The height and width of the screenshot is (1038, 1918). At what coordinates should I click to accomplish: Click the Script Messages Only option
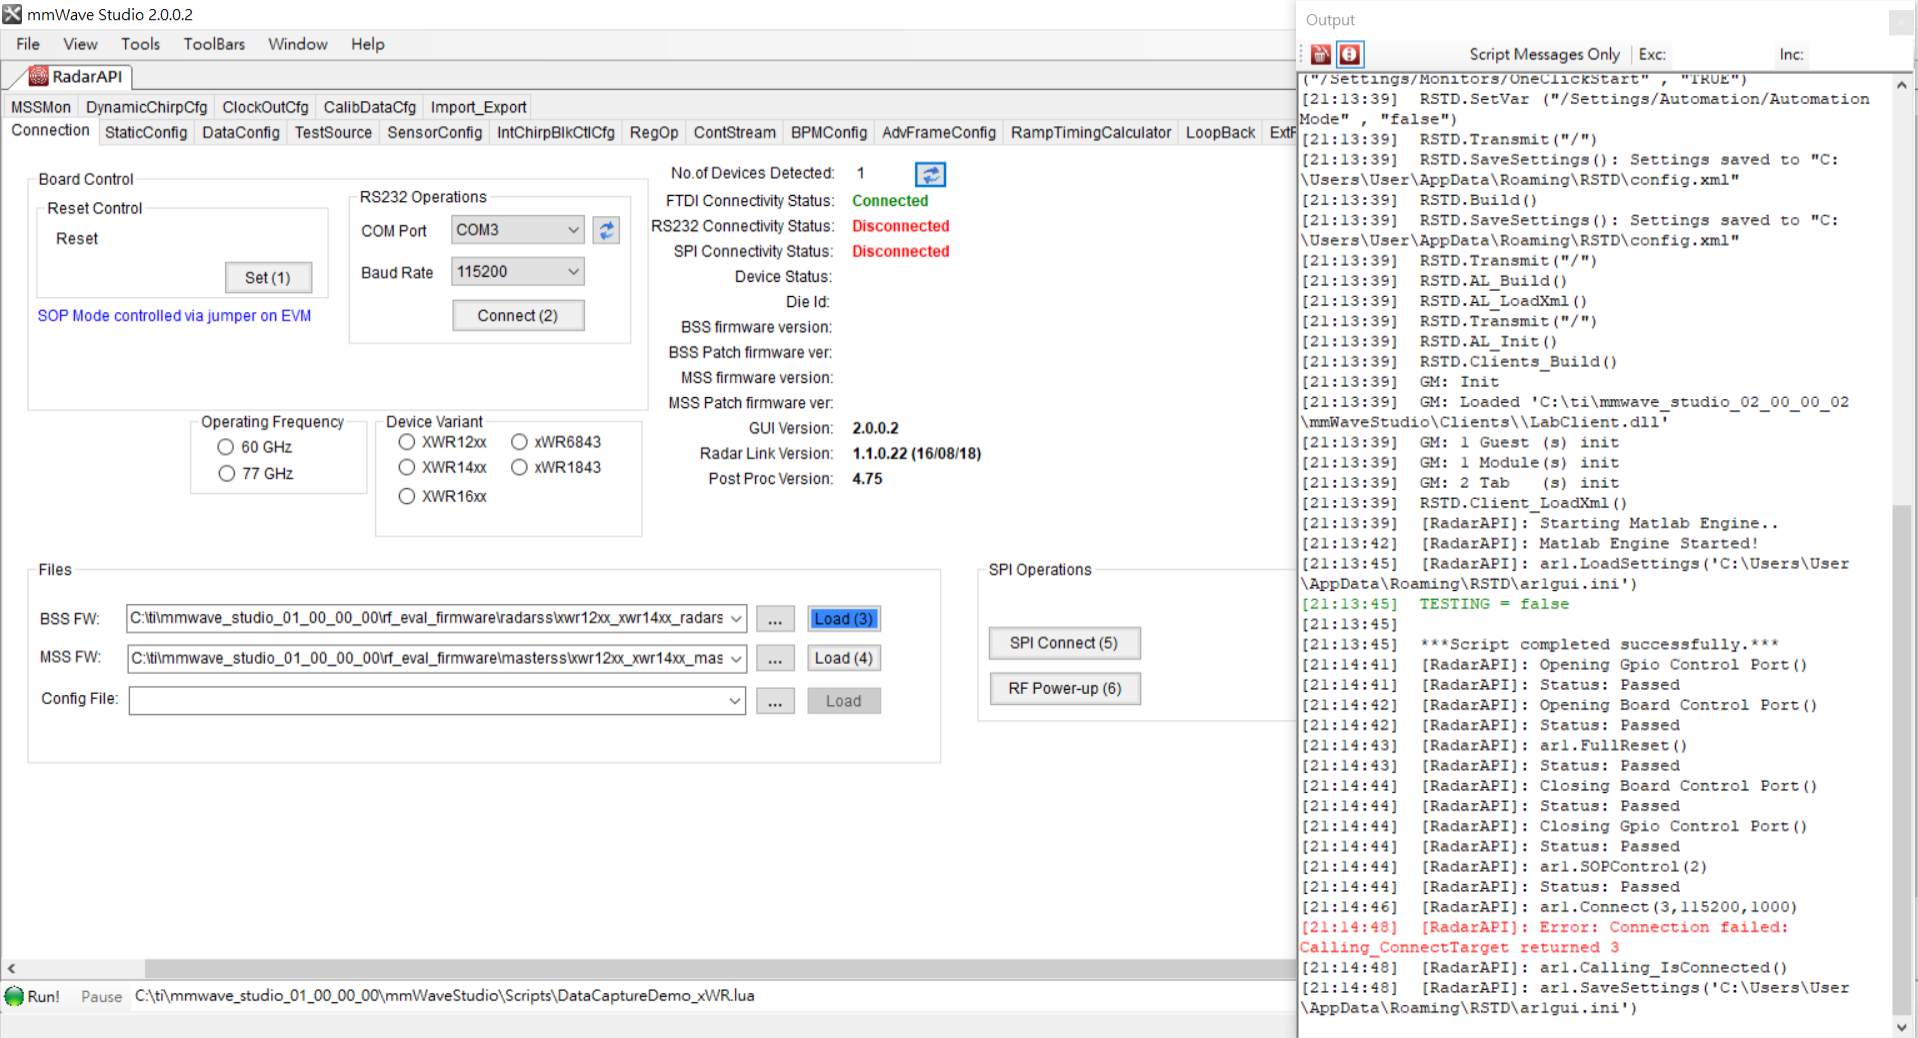pos(1544,55)
